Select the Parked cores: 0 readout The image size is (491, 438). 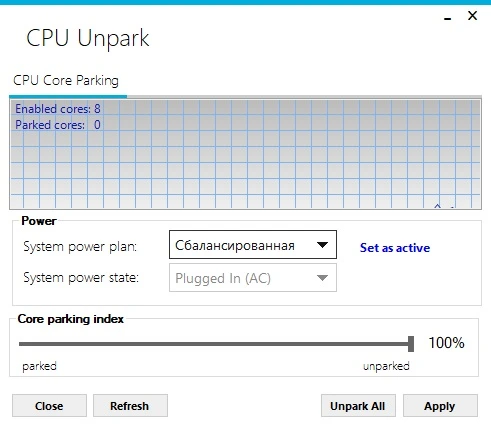tap(58, 125)
